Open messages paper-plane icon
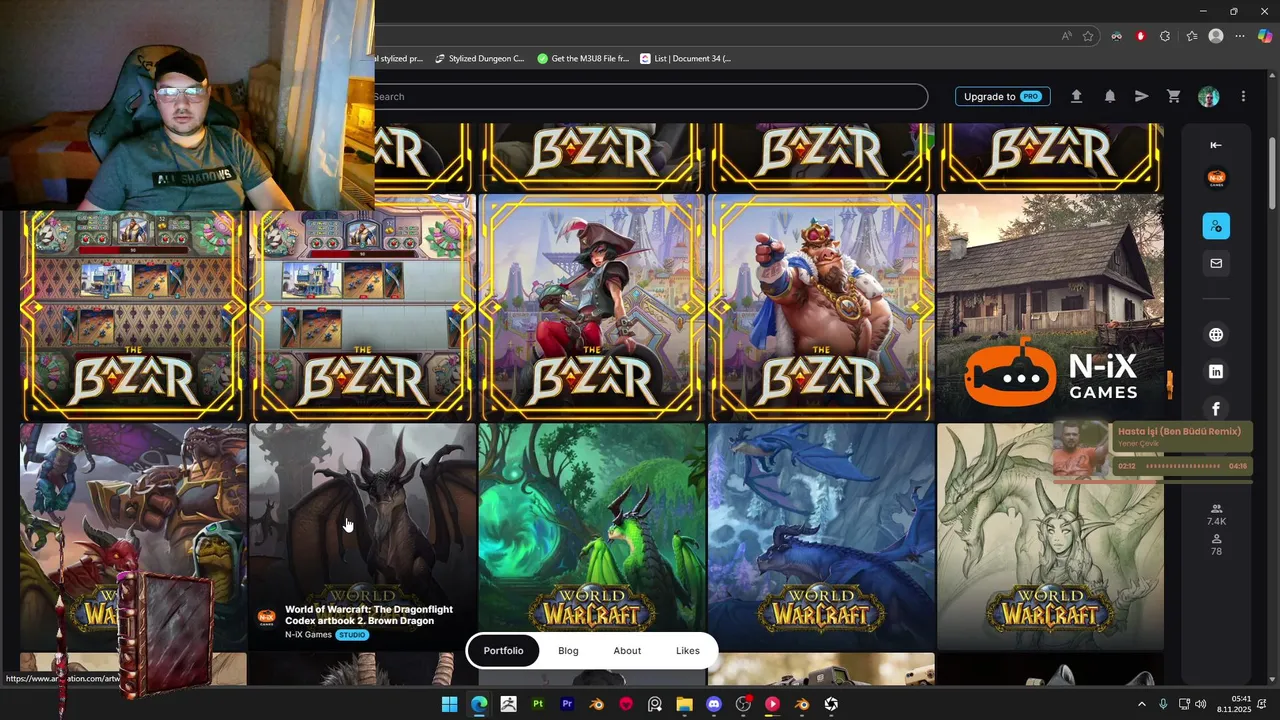This screenshot has height=720, width=1280. pos(1141,96)
